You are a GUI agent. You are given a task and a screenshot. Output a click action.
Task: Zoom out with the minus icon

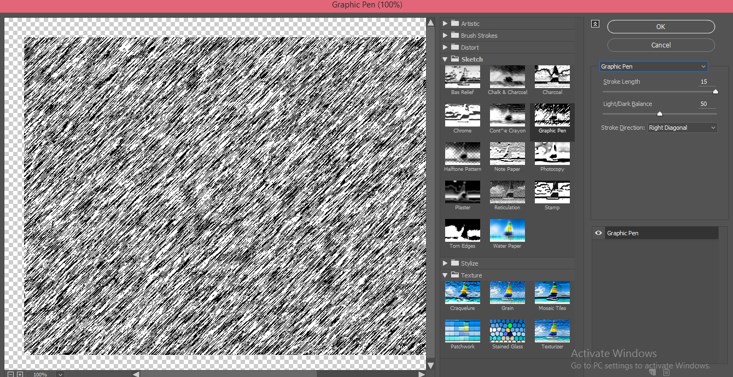[11, 374]
